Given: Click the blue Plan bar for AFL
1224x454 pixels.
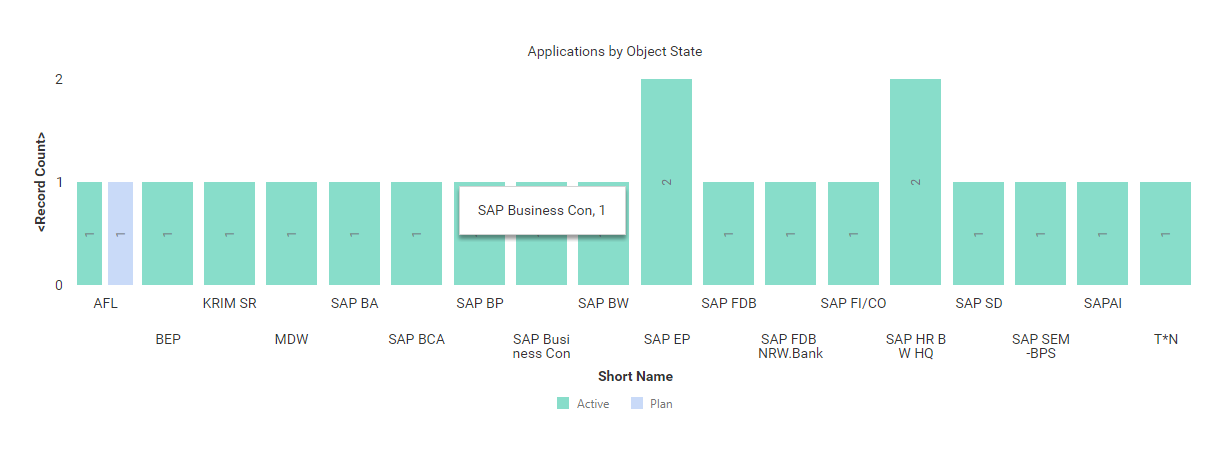Looking at the screenshot, I should coord(120,234).
